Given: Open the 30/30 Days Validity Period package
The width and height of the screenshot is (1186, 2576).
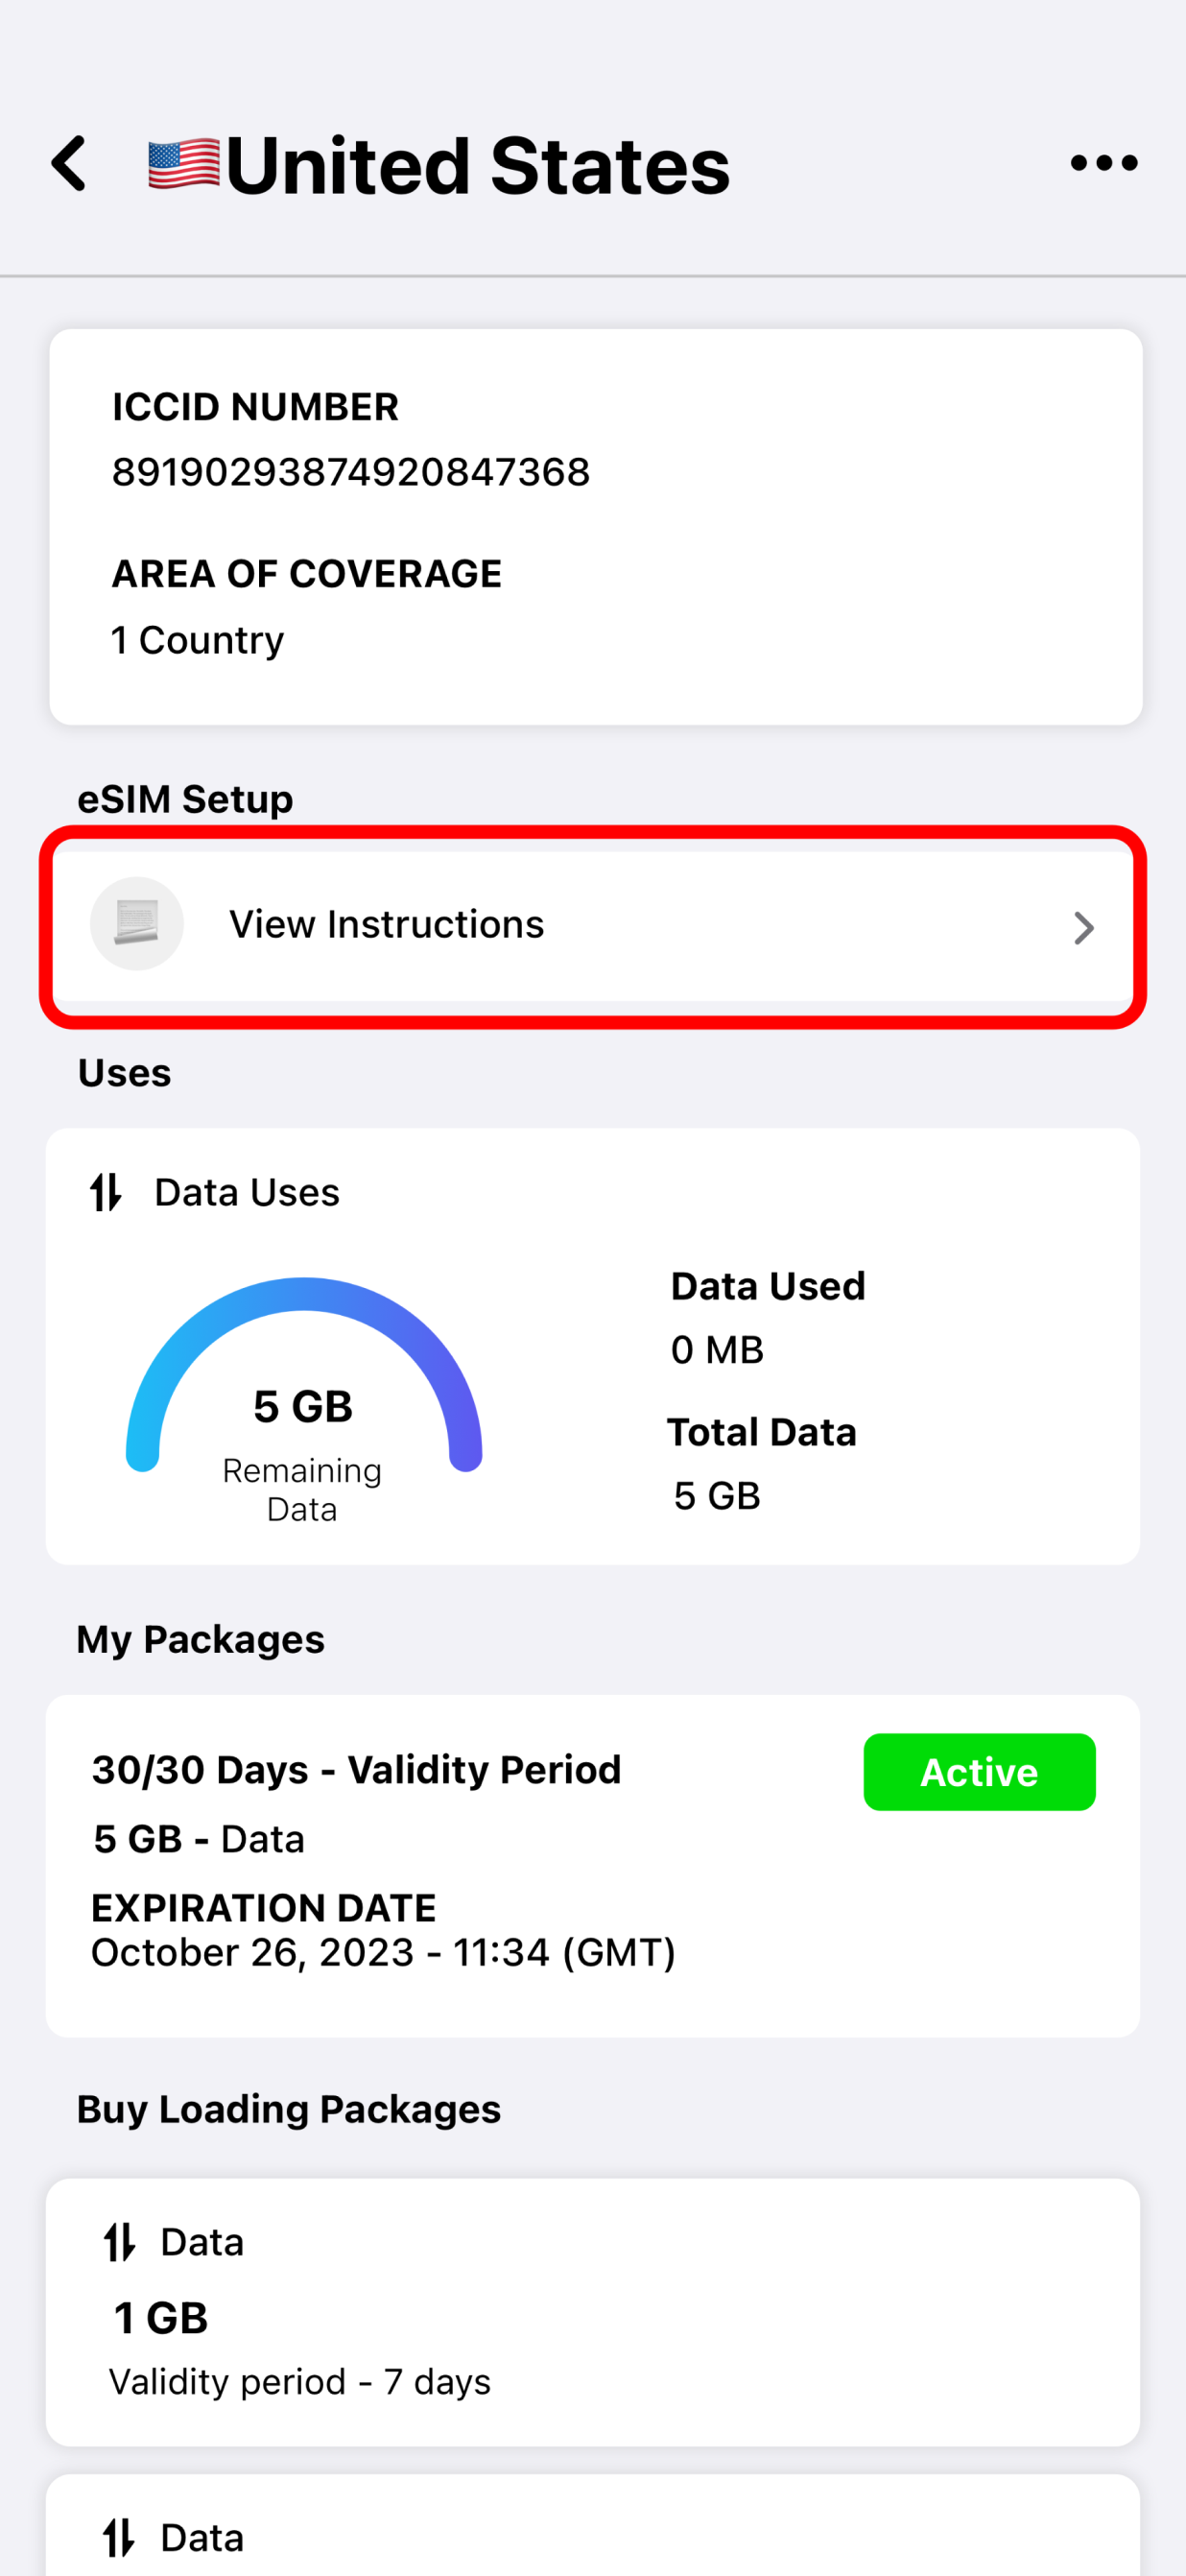Looking at the screenshot, I should [x=593, y=1866].
